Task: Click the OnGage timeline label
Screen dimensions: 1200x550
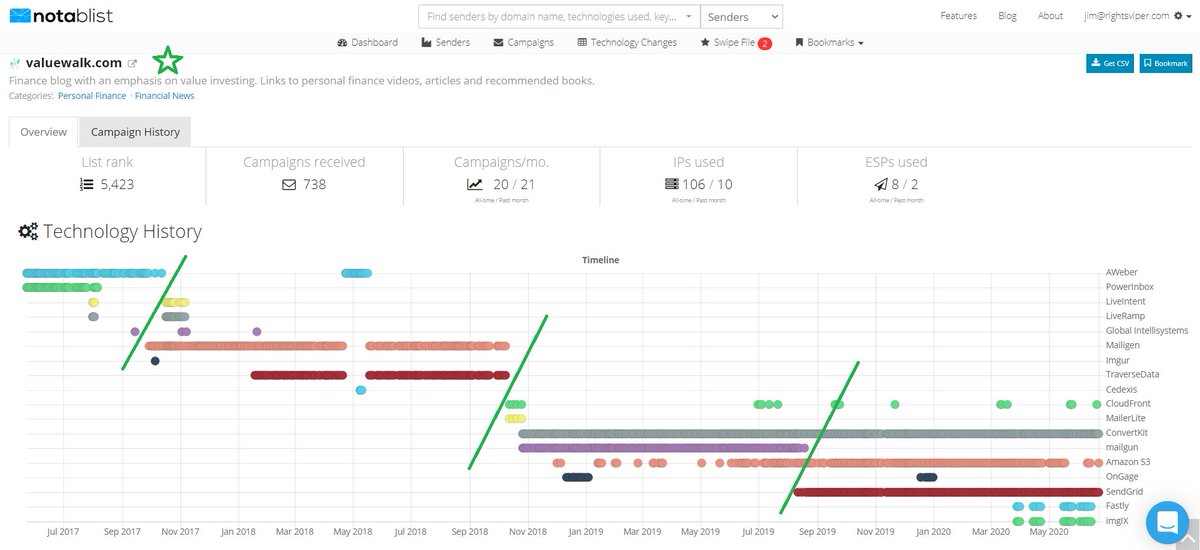Action: [1122, 477]
